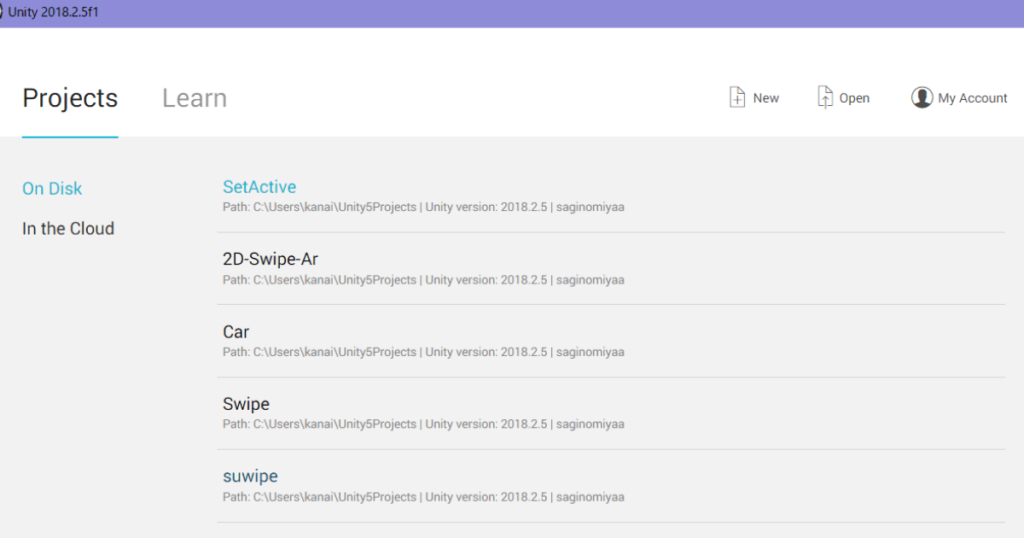Click the Unity logo in title bar
This screenshot has width=1024, height=538.
click(2, 12)
